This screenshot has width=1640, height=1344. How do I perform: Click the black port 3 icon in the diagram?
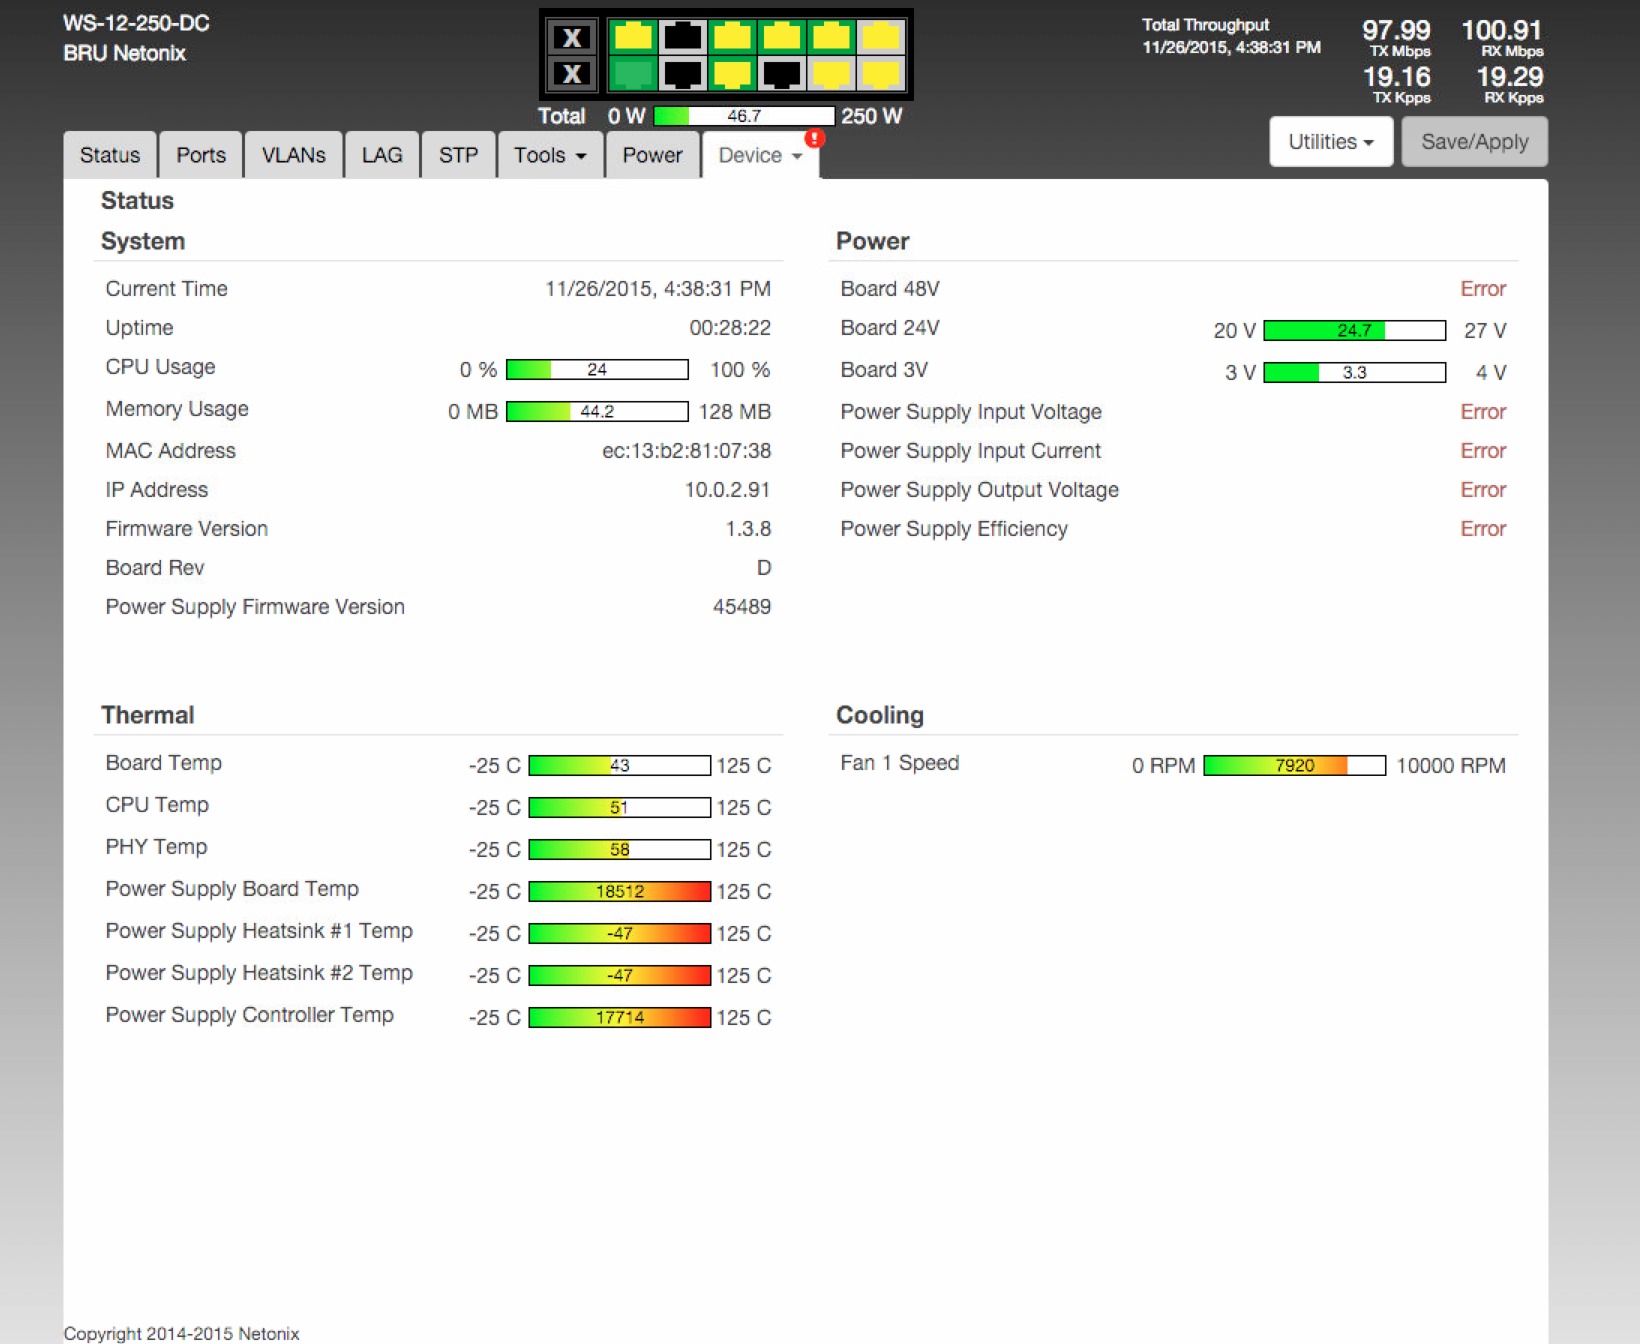click(682, 36)
